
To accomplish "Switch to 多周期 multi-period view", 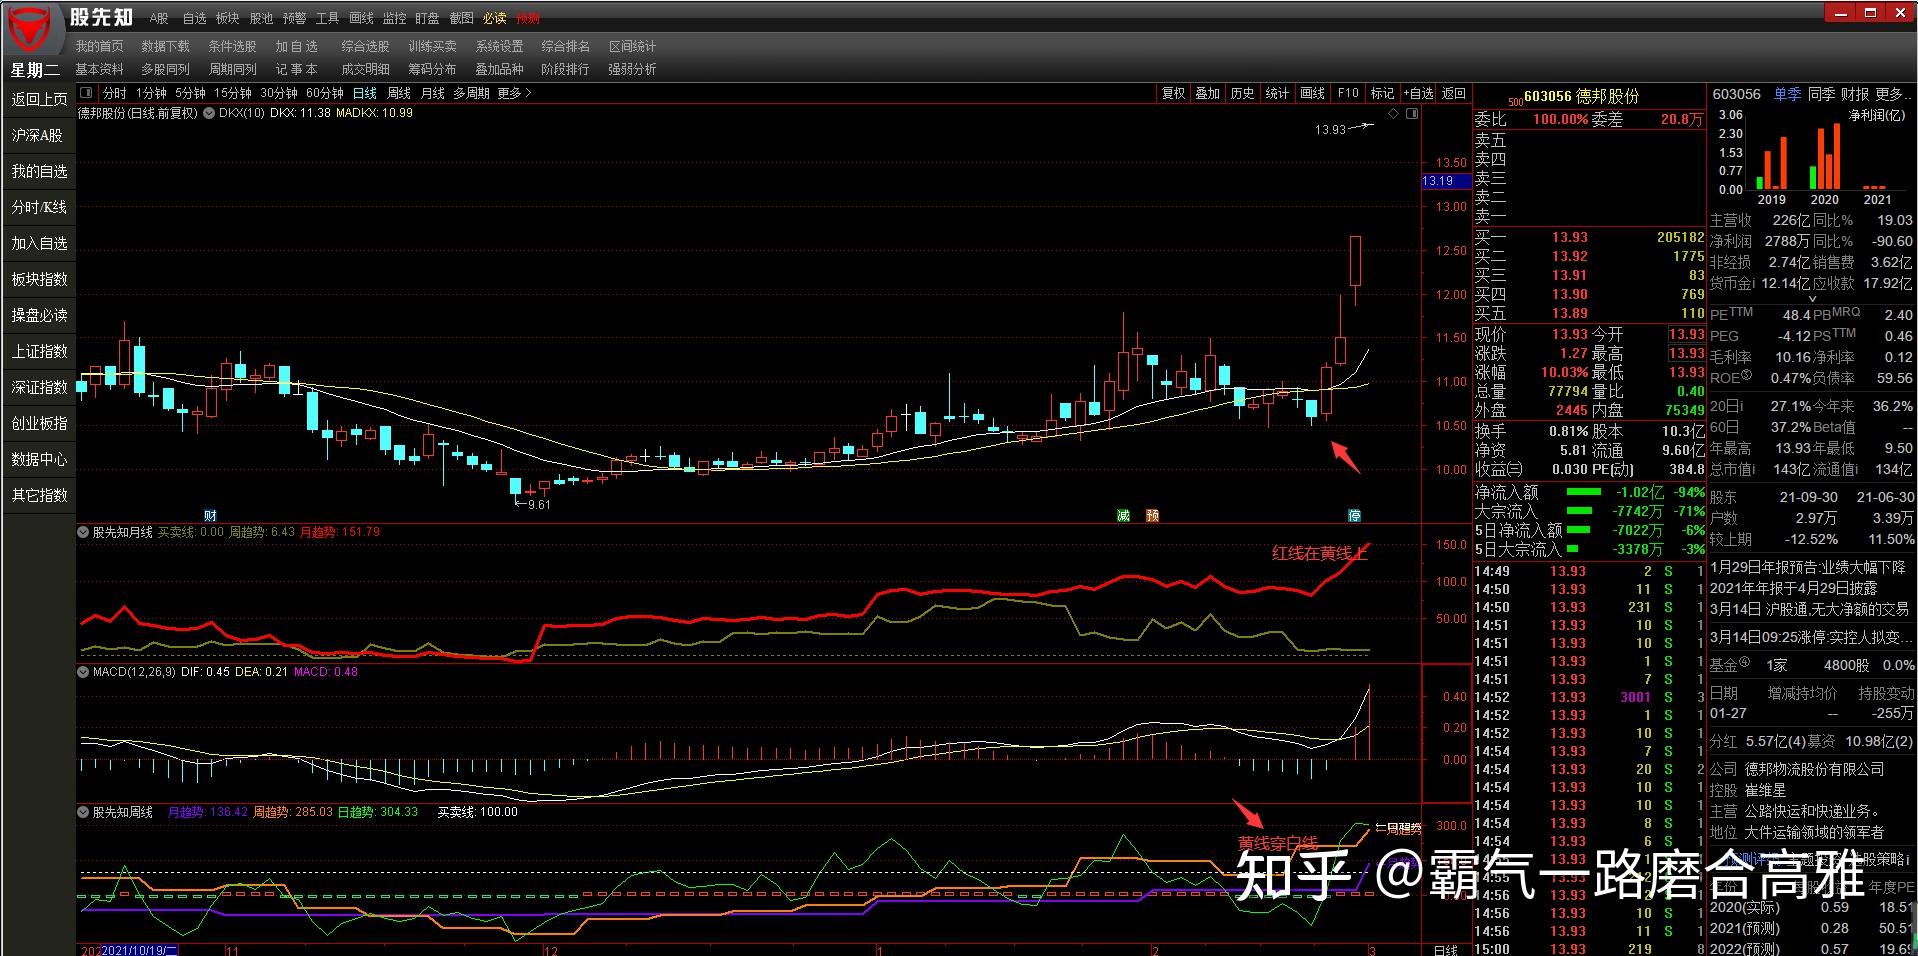I will tap(471, 93).
